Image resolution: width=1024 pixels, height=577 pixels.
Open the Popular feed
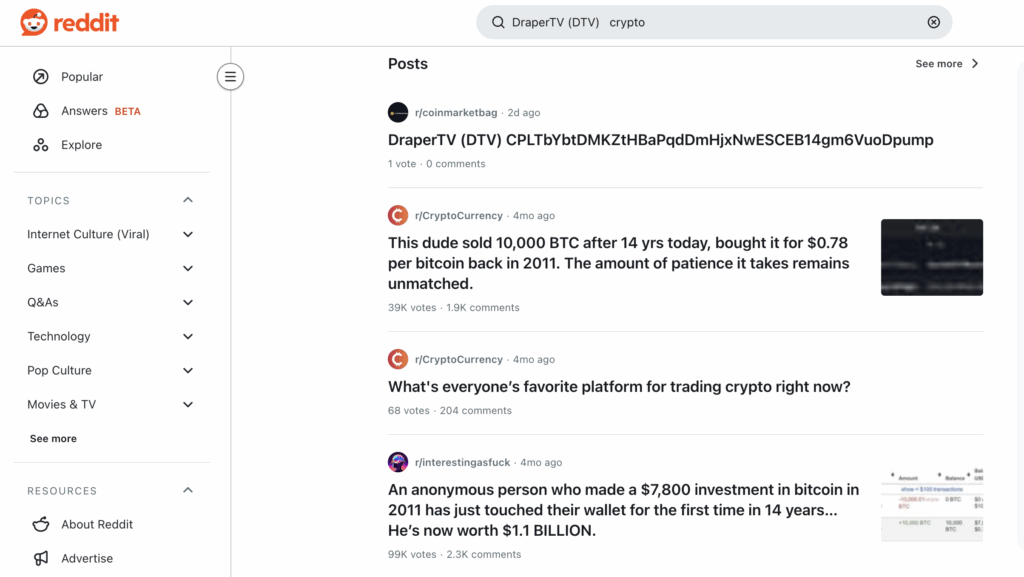81,77
